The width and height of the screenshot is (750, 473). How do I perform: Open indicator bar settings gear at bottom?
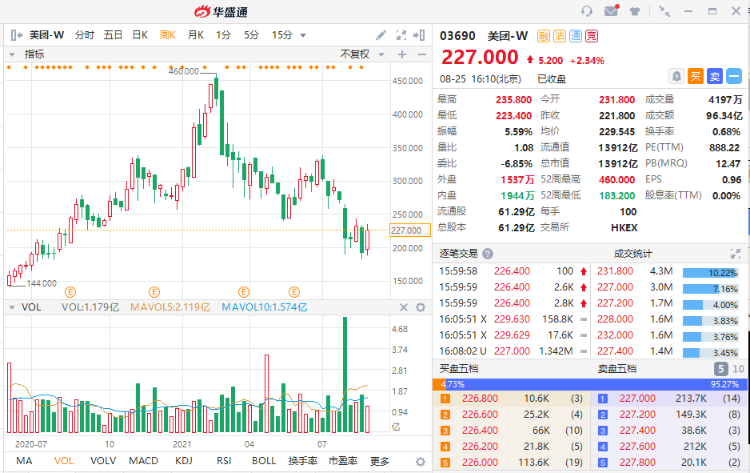click(x=420, y=462)
